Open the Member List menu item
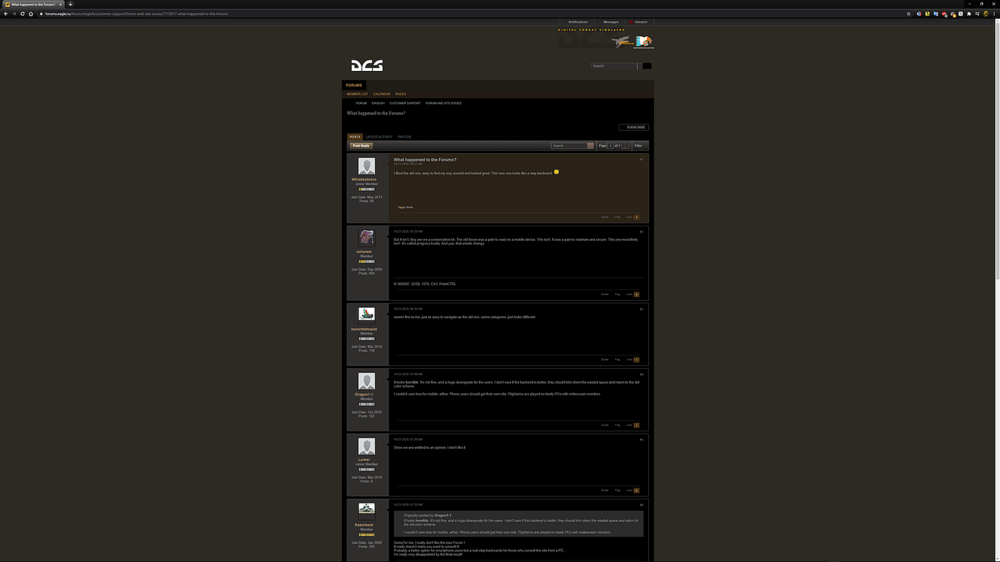 tap(357, 94)
